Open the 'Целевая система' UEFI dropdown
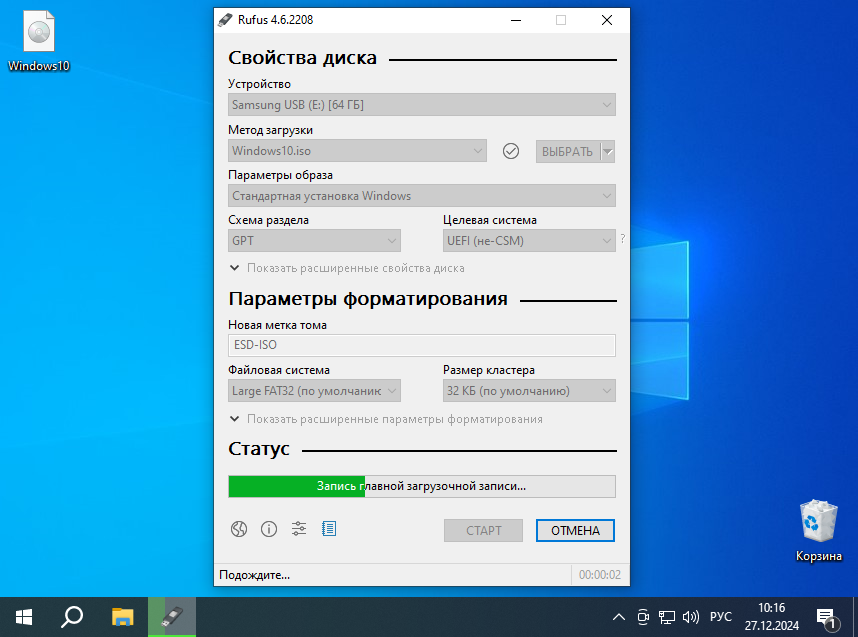 [529, 240]
